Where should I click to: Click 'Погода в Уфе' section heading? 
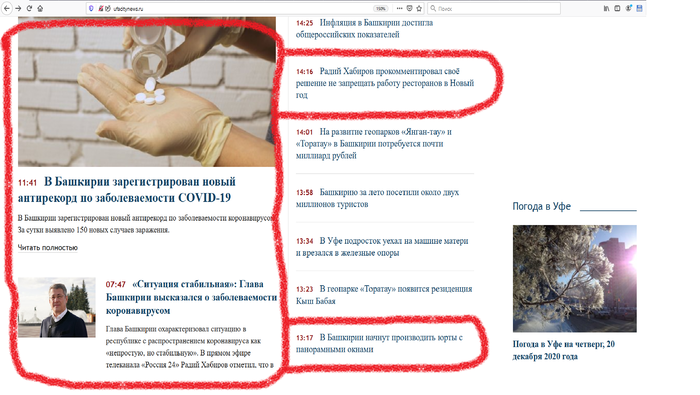[542, 206]
